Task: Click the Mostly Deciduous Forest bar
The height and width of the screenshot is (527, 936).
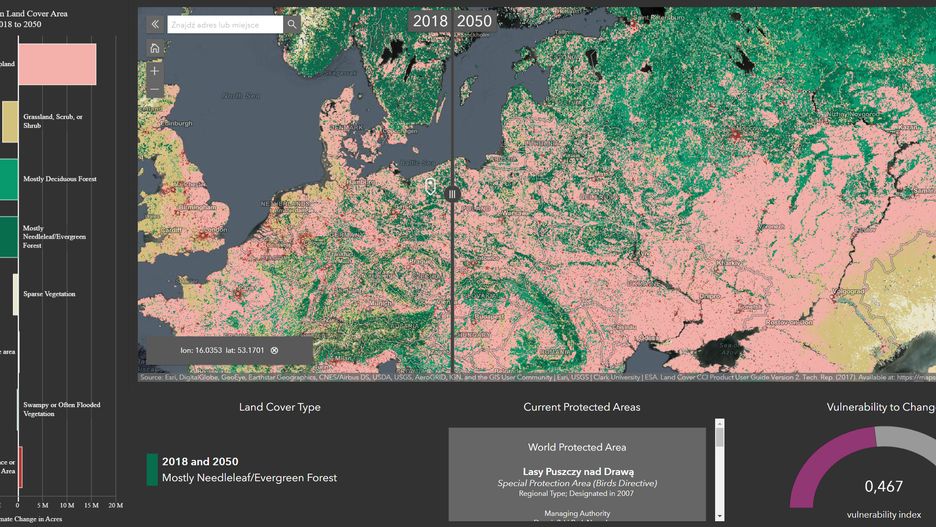Action: (x=9, y=179)
